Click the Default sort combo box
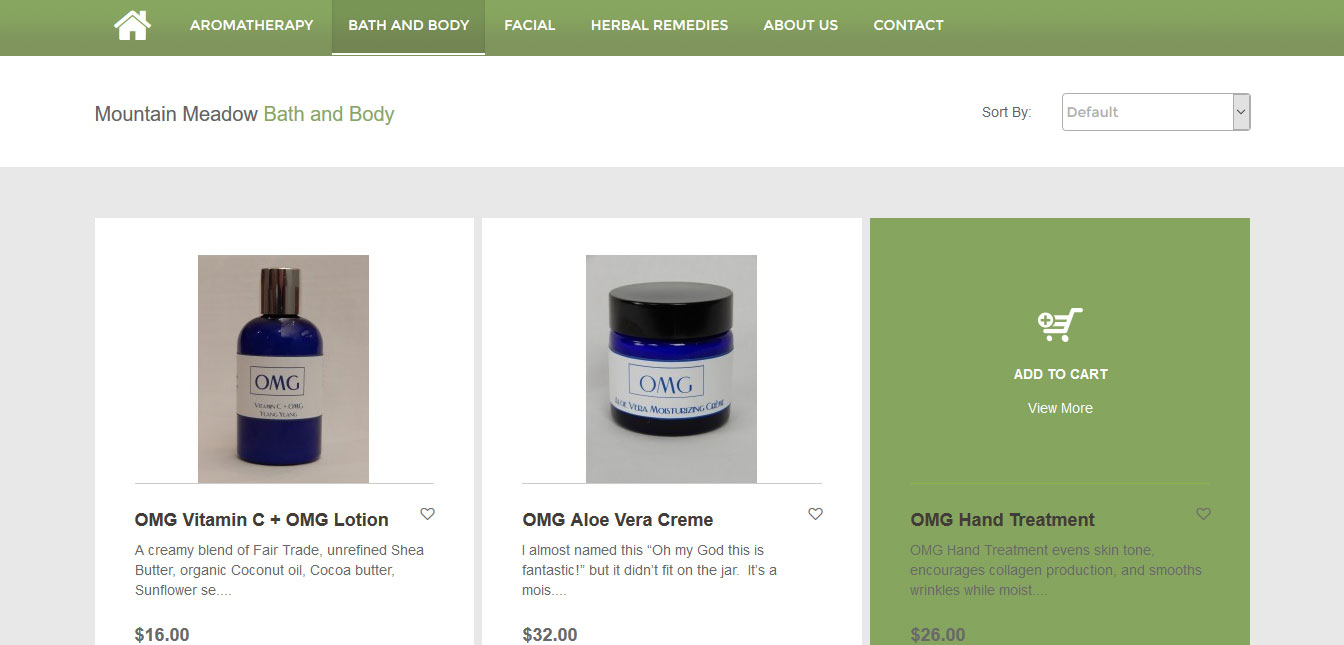The image size is (1344, 645). tap(1156, 112)
